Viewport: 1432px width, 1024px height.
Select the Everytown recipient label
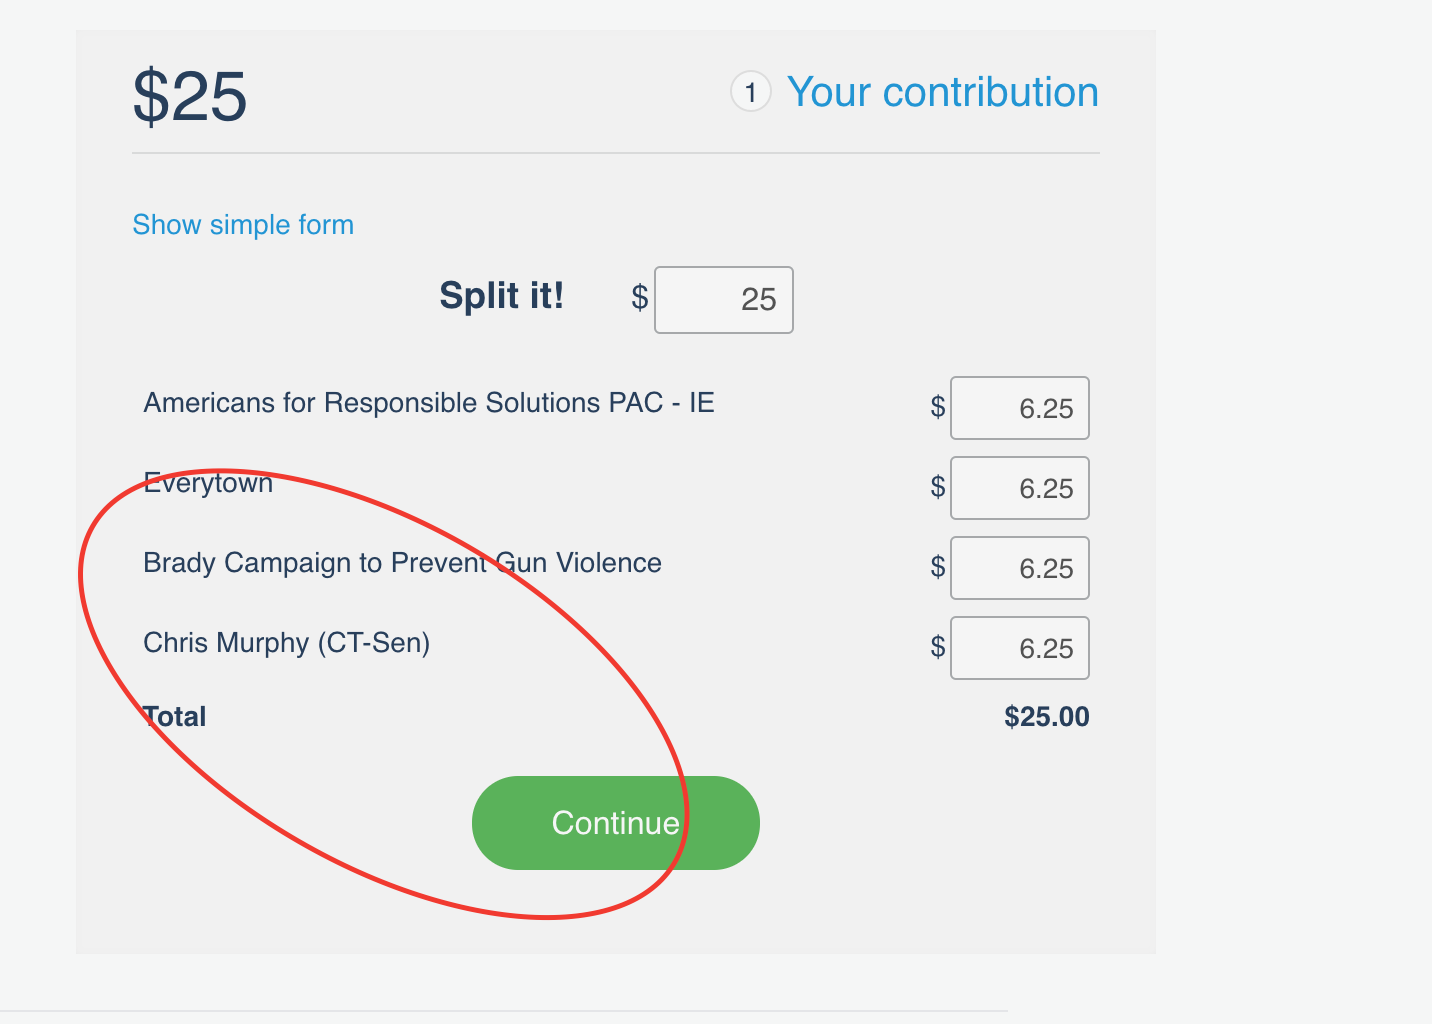(208, 484)
